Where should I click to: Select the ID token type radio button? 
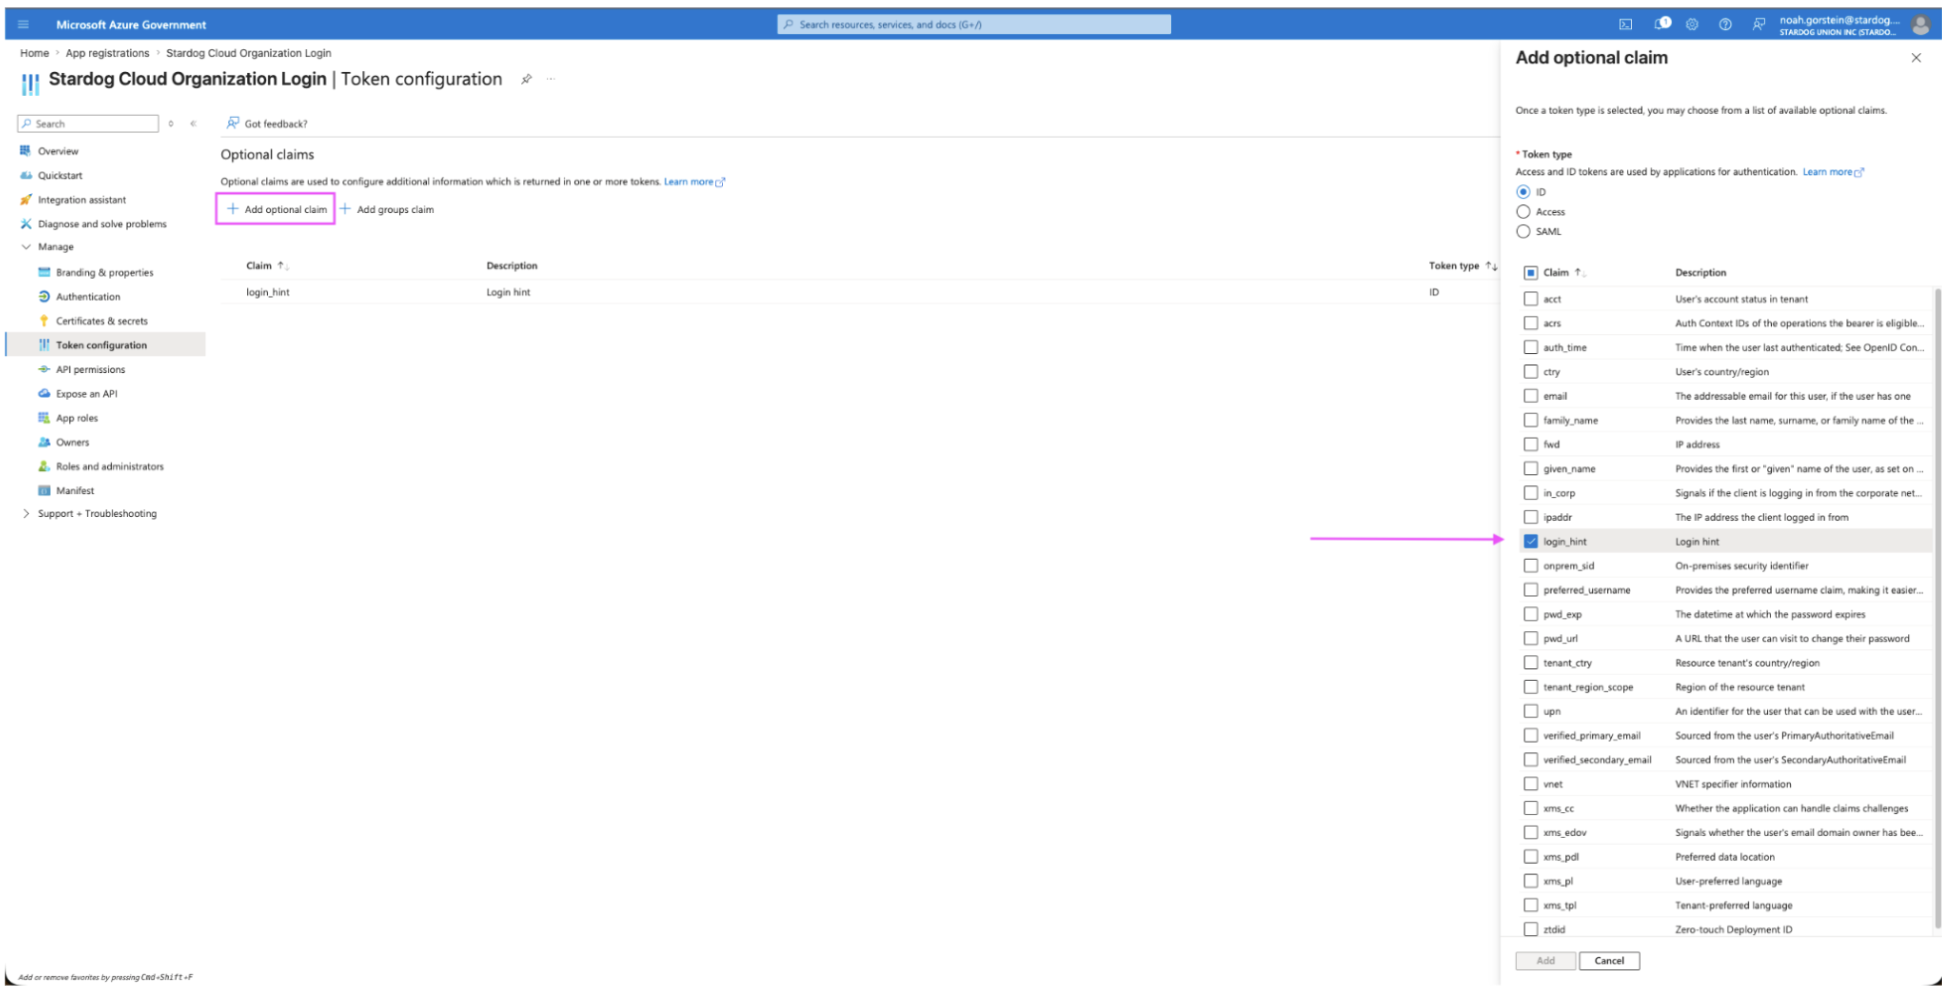coord(1523,192)
